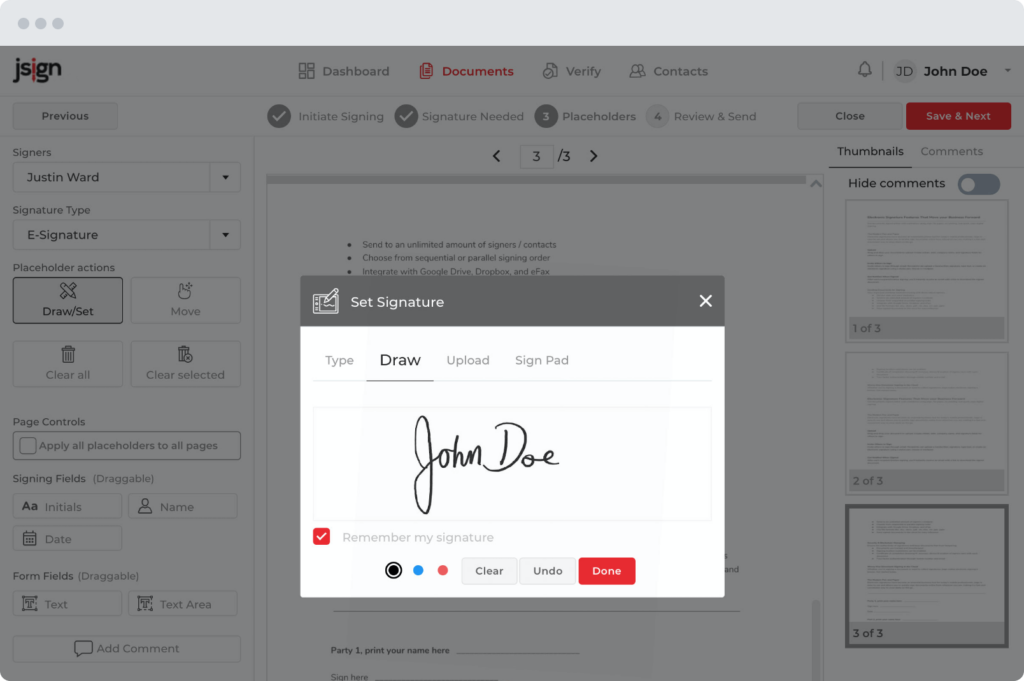Click the notification bell
Viewport: 1024px width, 681px height.
865,70
